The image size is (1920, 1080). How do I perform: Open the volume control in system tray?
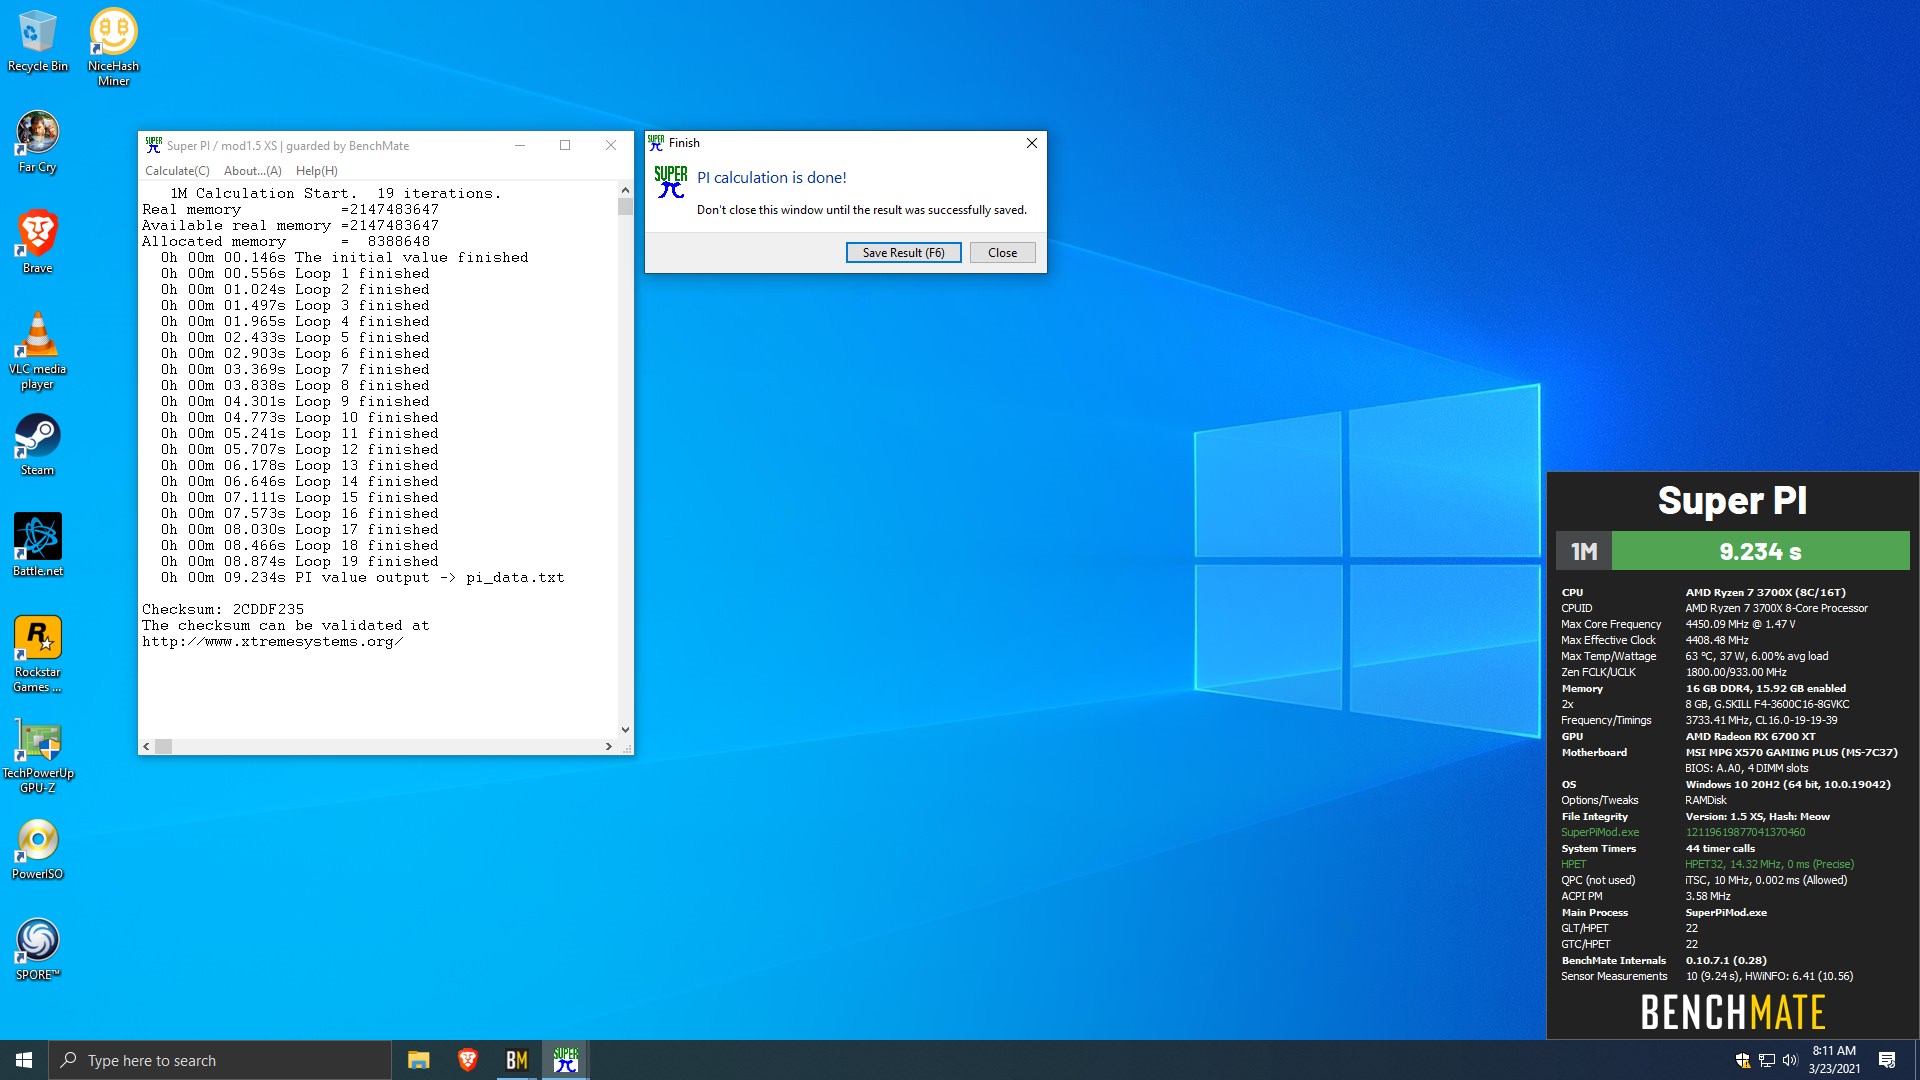click(x=1790, y=1060)
